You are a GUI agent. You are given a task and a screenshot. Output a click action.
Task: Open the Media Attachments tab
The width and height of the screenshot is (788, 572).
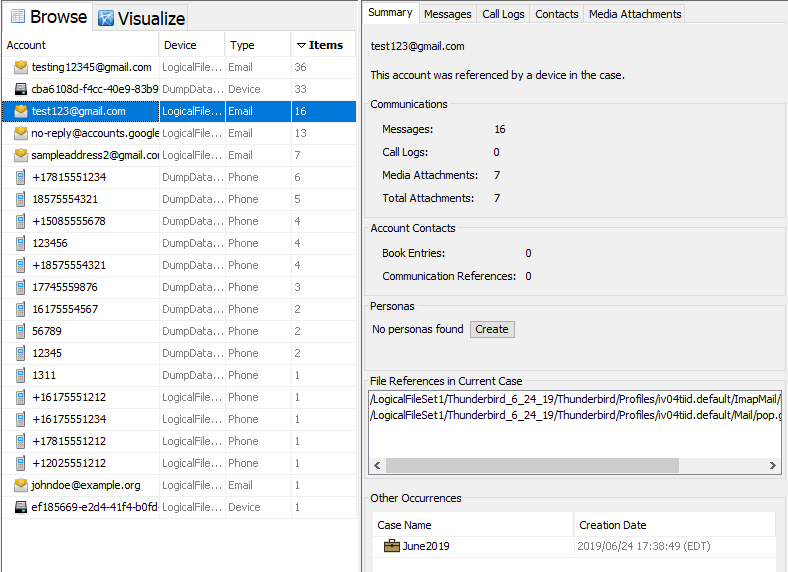pos(634,14)
